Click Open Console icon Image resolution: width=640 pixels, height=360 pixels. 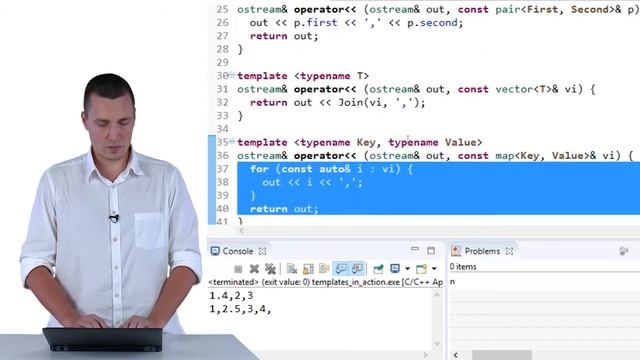(421, 269)
